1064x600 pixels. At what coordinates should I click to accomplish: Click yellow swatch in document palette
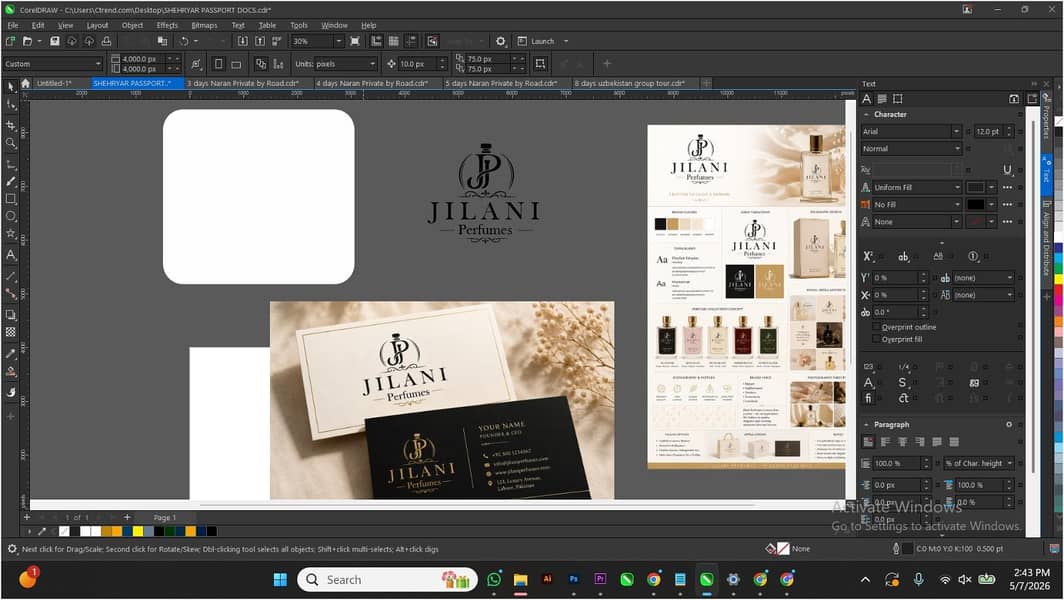pyautogui.click(x=138, y=531)
